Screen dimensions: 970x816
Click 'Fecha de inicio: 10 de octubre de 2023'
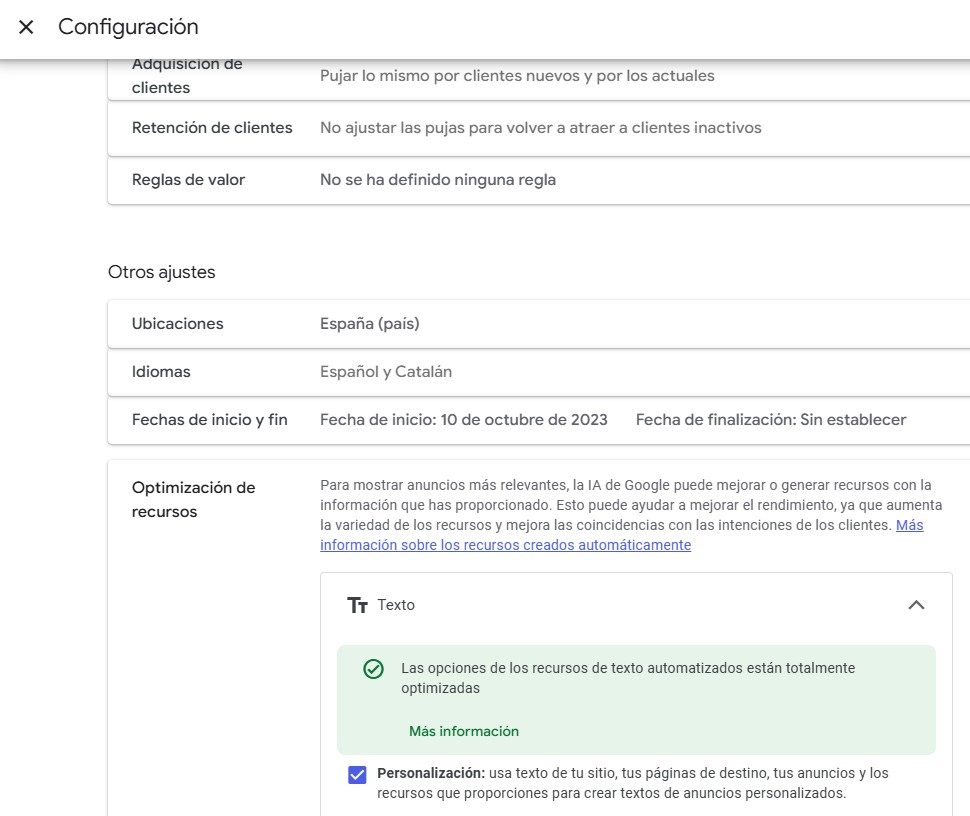coord(463,420)
